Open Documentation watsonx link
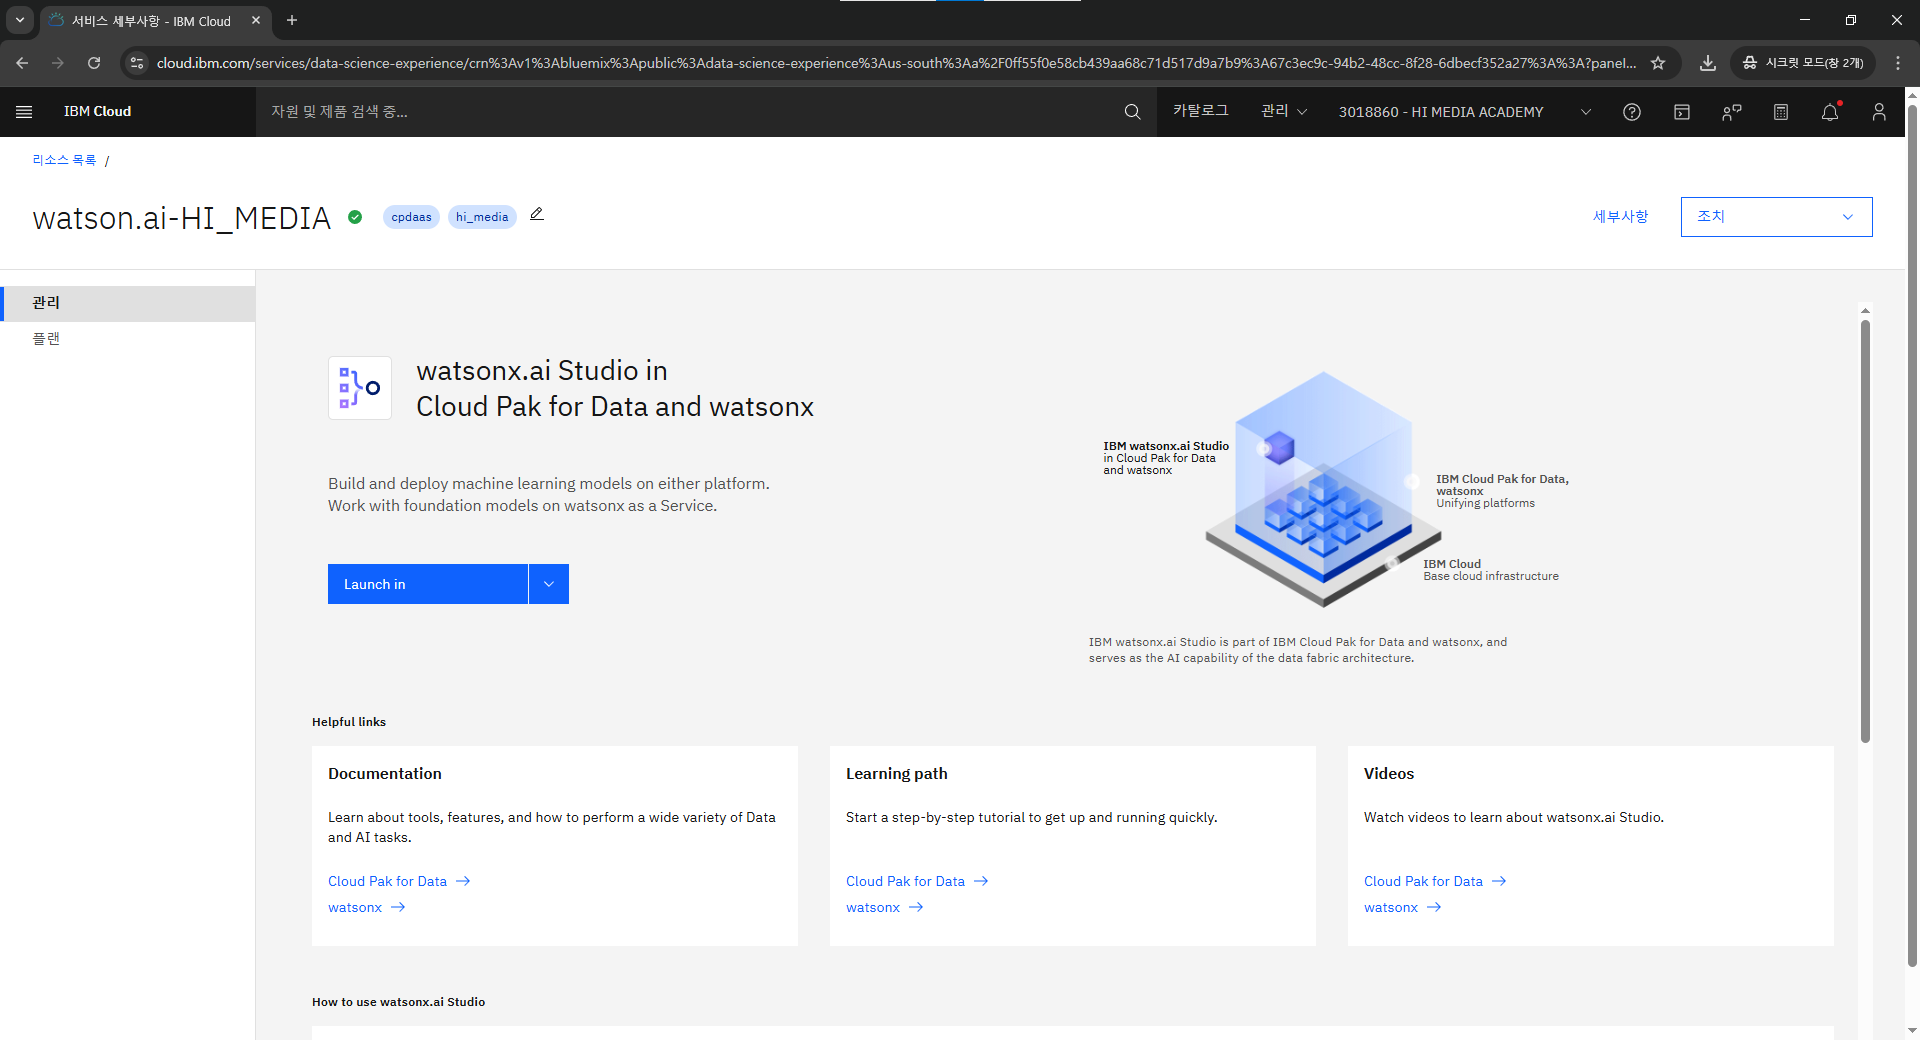 click(x=367, y=907)
